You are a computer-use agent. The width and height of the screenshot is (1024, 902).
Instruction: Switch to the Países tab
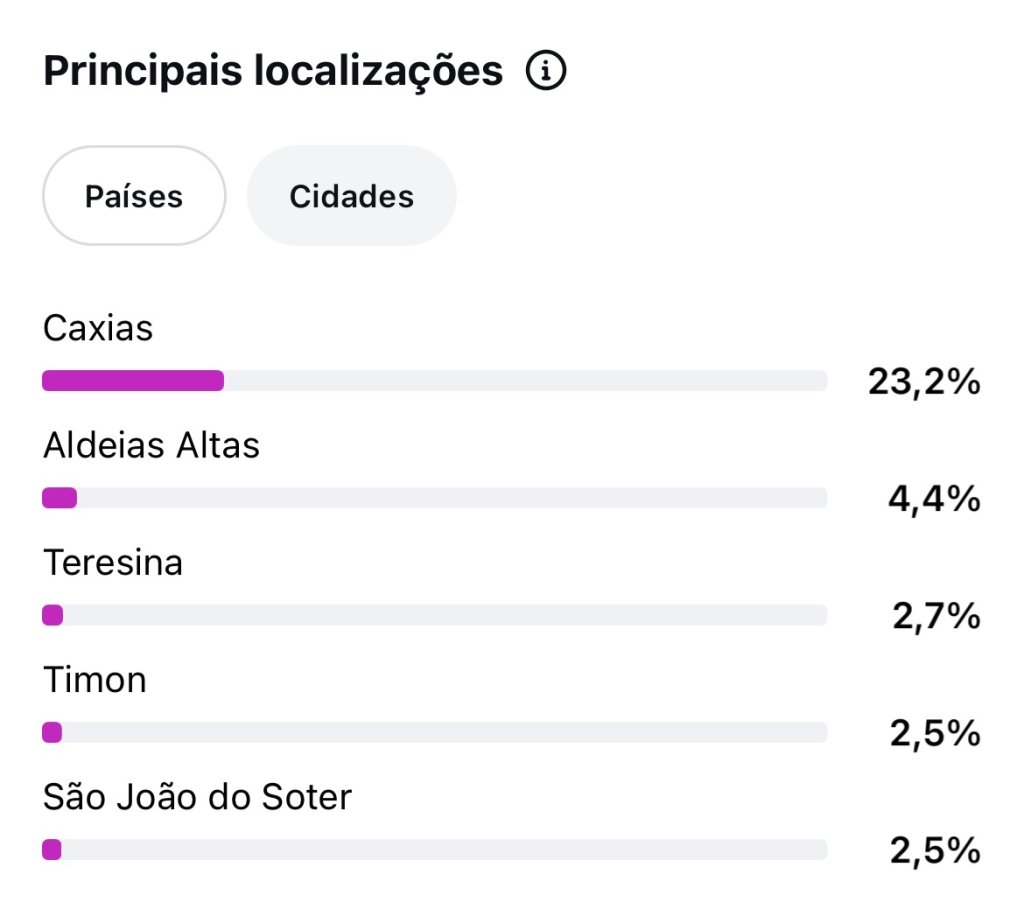pyautogui.click(x=134, y=196)
